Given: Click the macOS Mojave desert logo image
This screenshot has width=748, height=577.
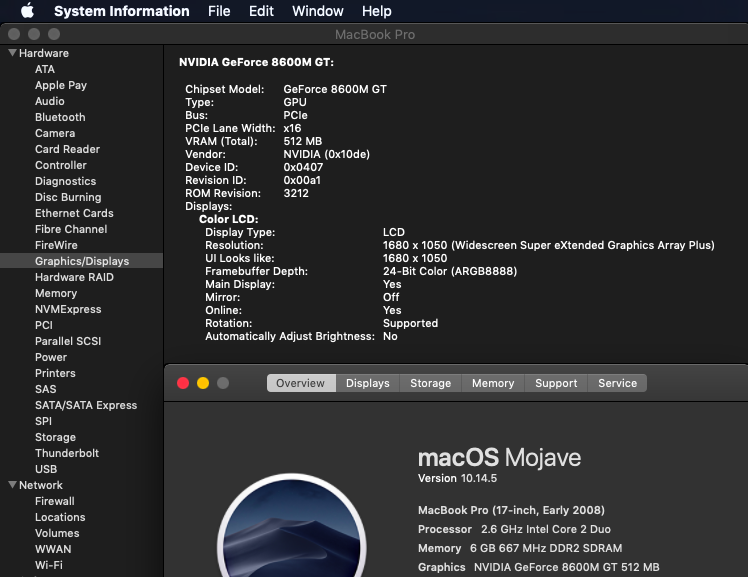Looking at the screenshot, I should tap(292, 525).
